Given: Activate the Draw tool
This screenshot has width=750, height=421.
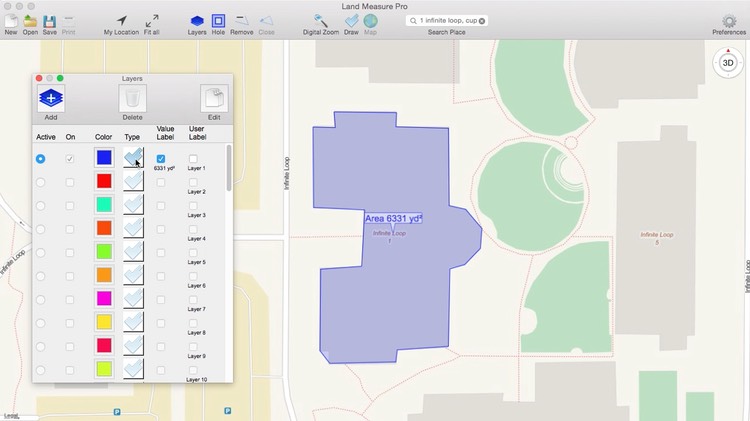Looking at the screenshot, I should point(351,20).
